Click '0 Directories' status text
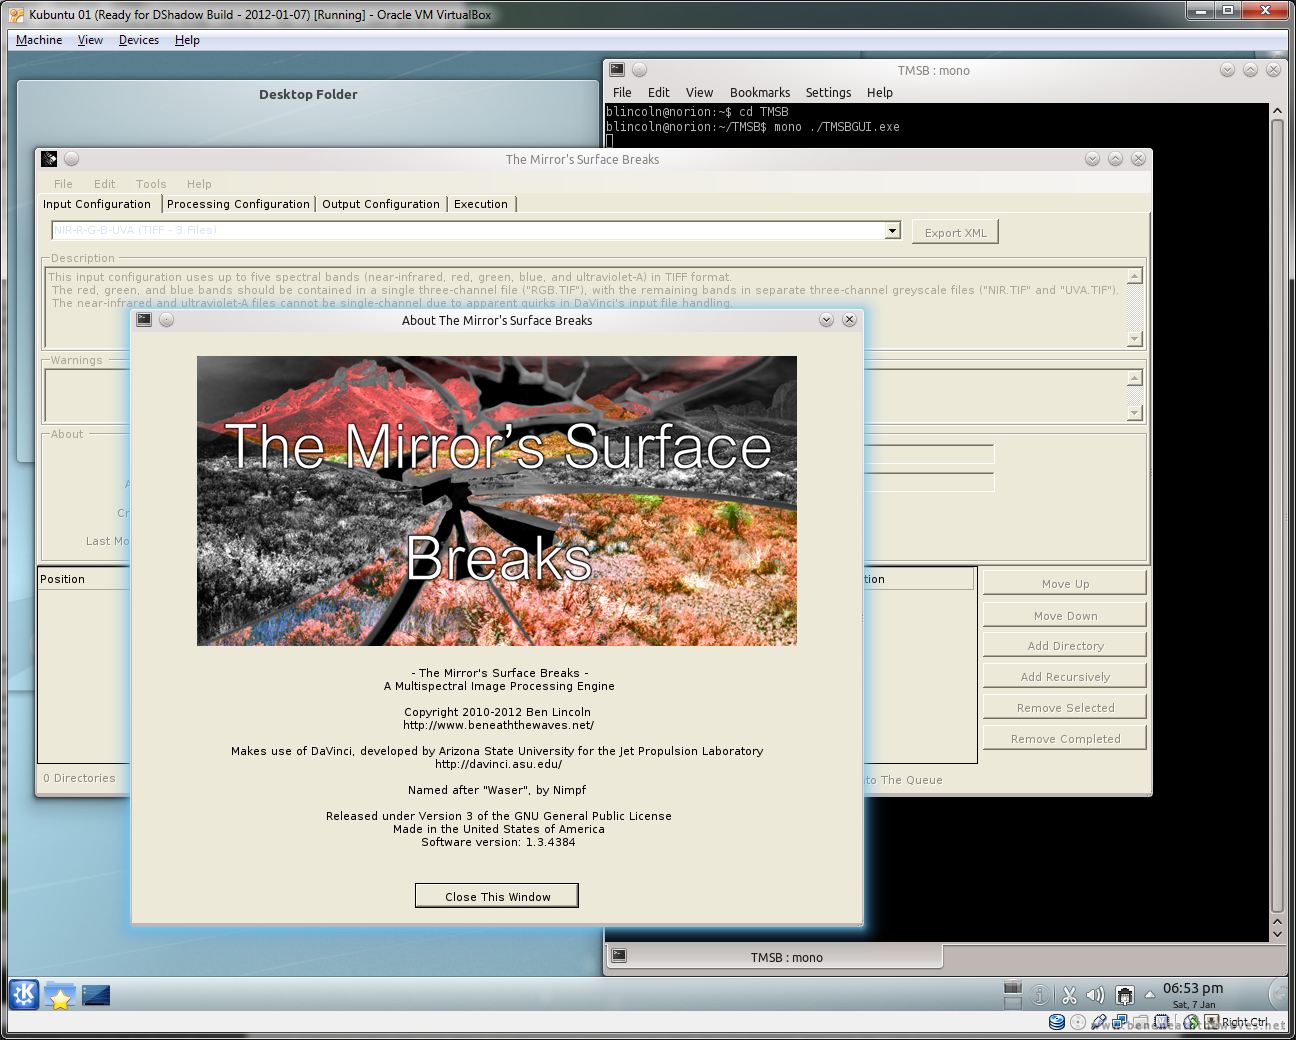 79,778
